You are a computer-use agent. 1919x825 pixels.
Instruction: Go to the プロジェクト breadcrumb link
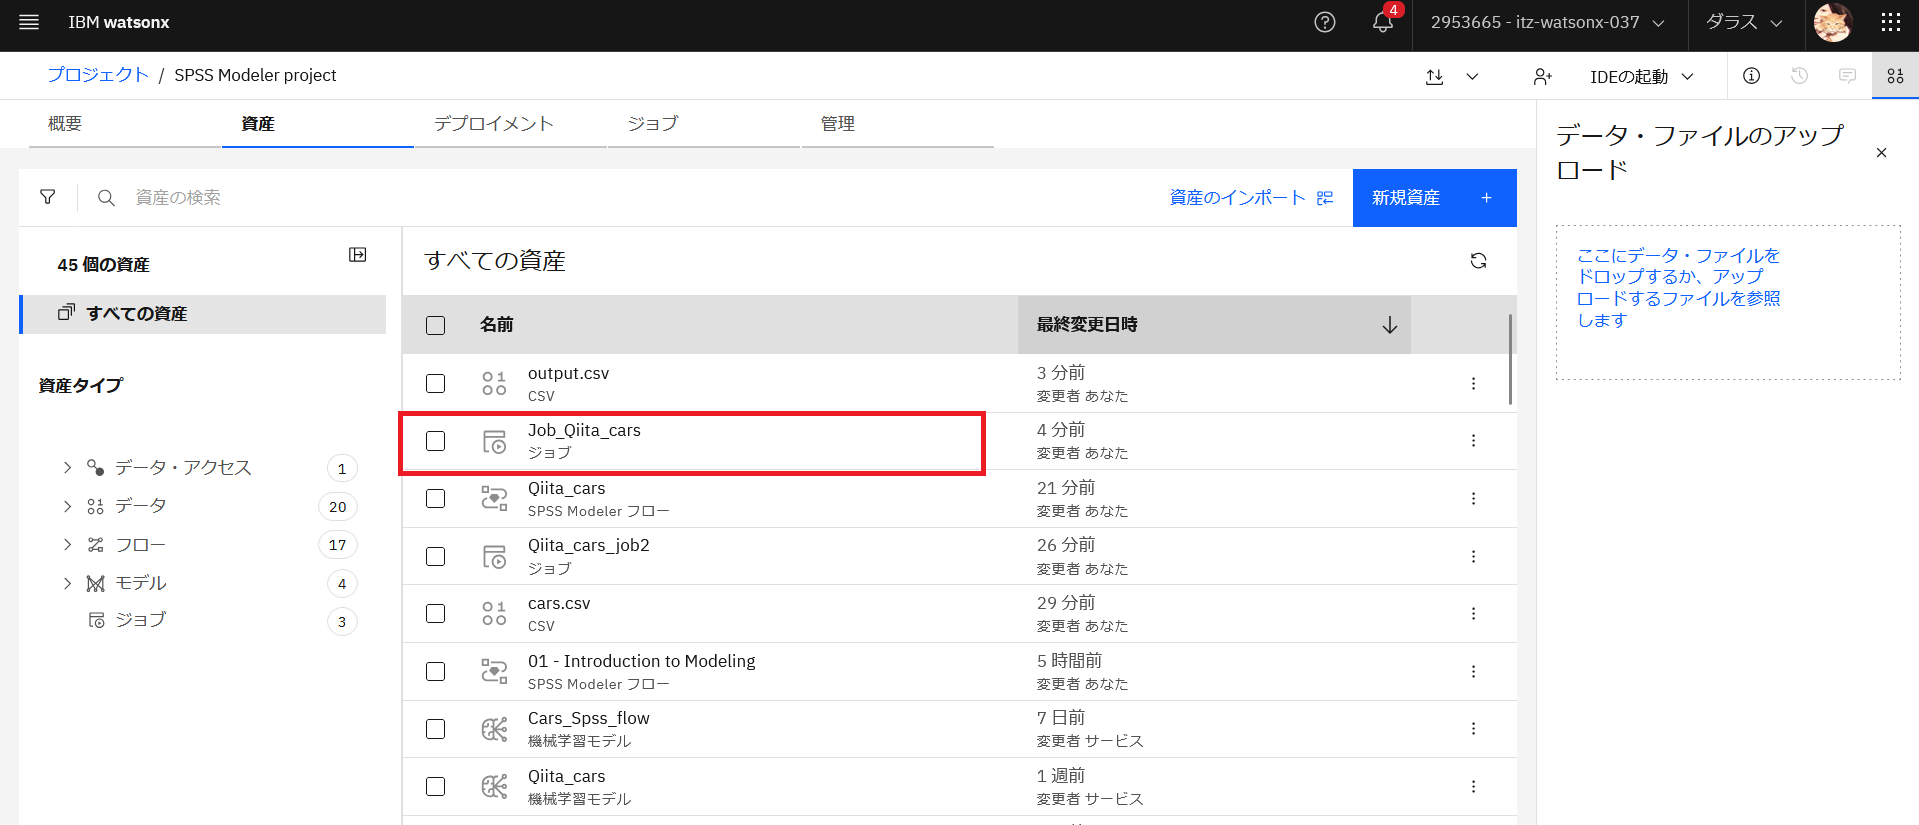point(98,75)
